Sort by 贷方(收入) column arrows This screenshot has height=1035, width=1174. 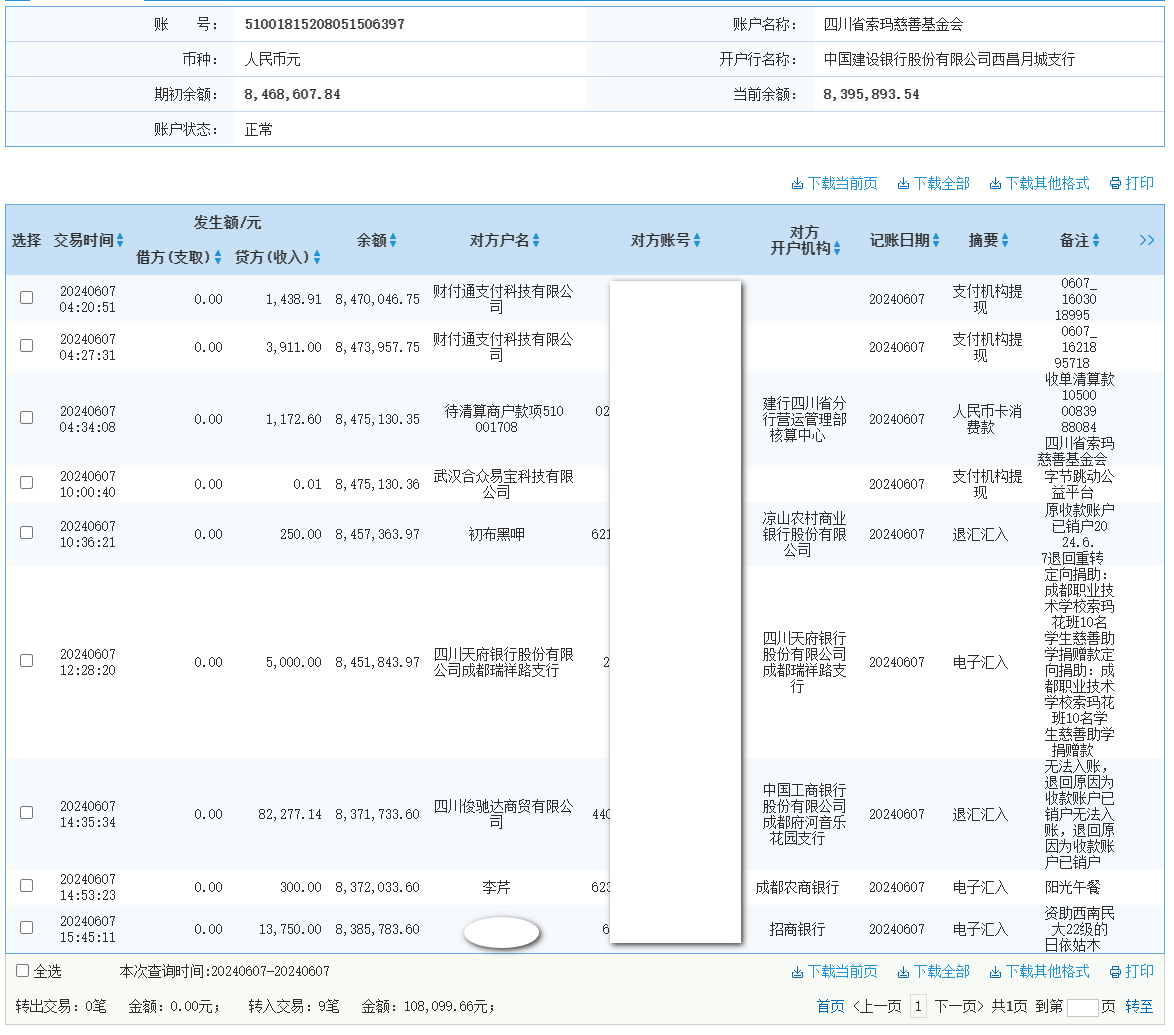pyautogui.click(x=317, y=258)
